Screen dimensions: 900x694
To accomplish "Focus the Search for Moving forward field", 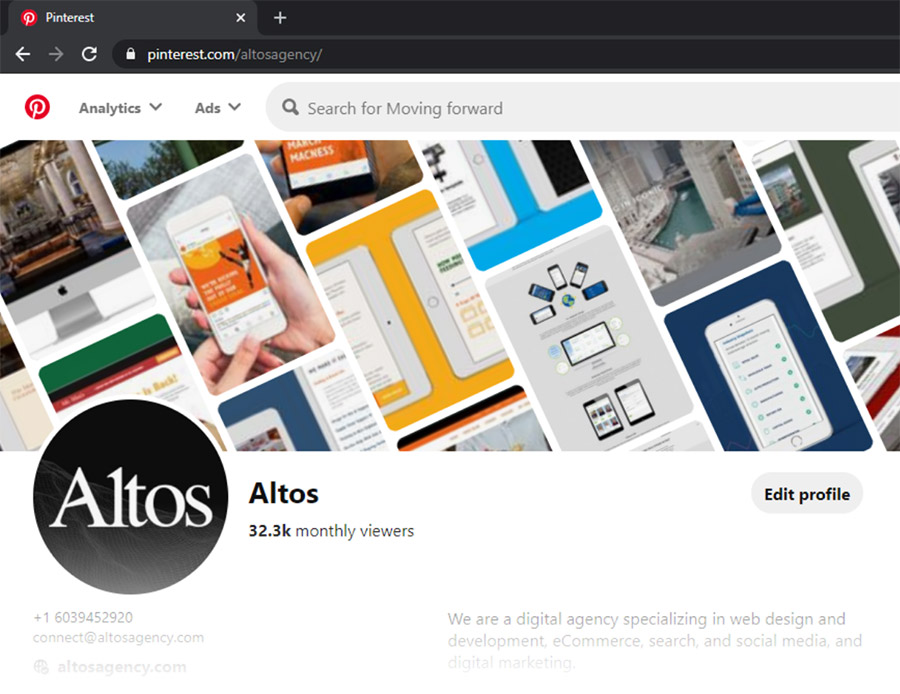I will click(583, 108).
